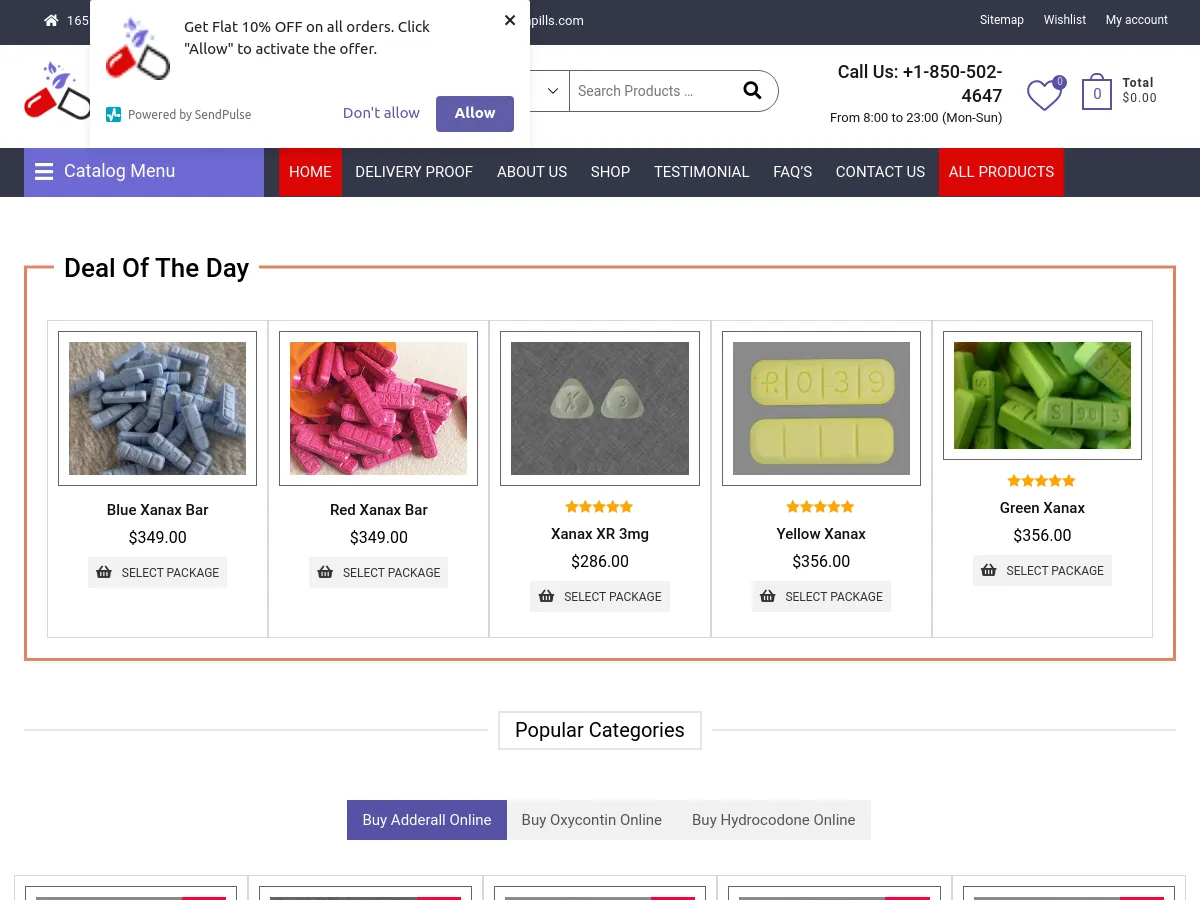This screenshot has height=900, width=1200.
Task: Open the Wishlist link in the top bar
Action: pos(1065,20)
